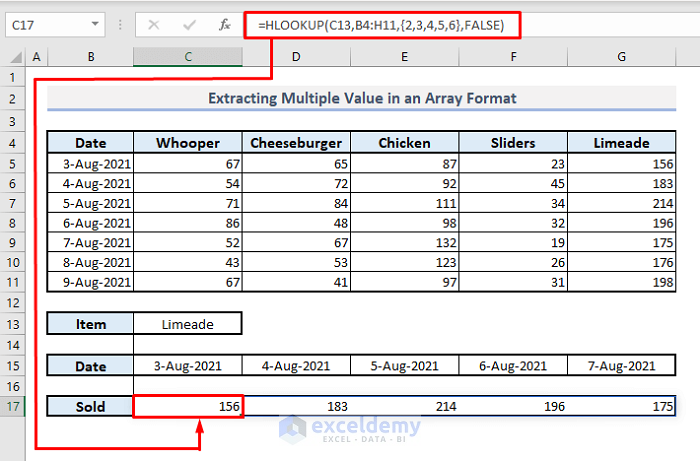The height and width of the screenshot is (461, 700).
Task: Click the Sold result cell showing 156
Action: click(188, 407)
